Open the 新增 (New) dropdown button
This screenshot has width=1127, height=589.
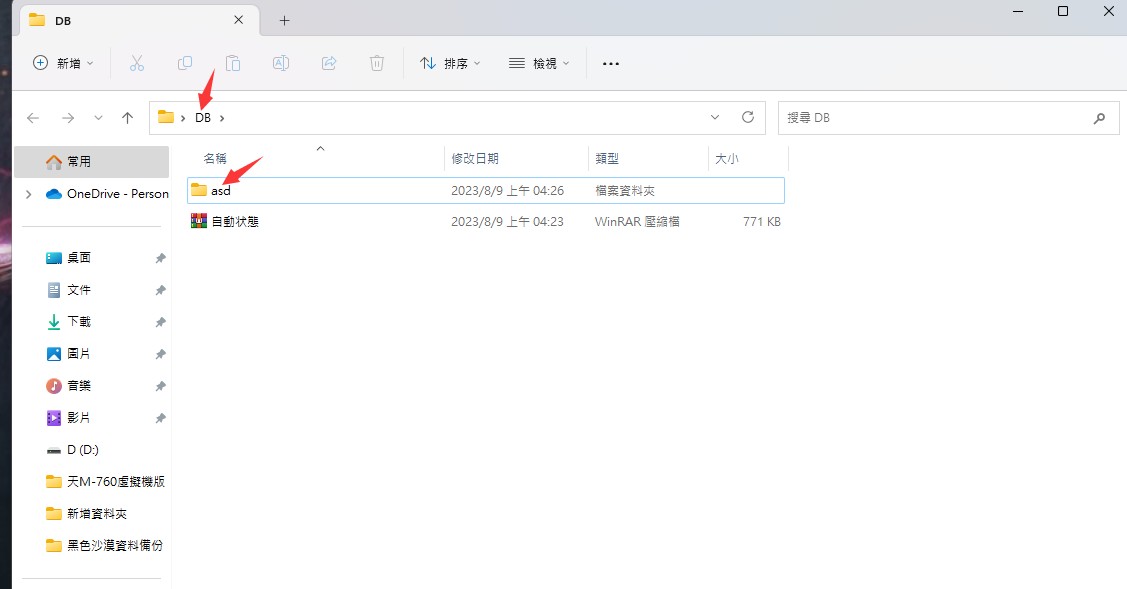[63, 63]
